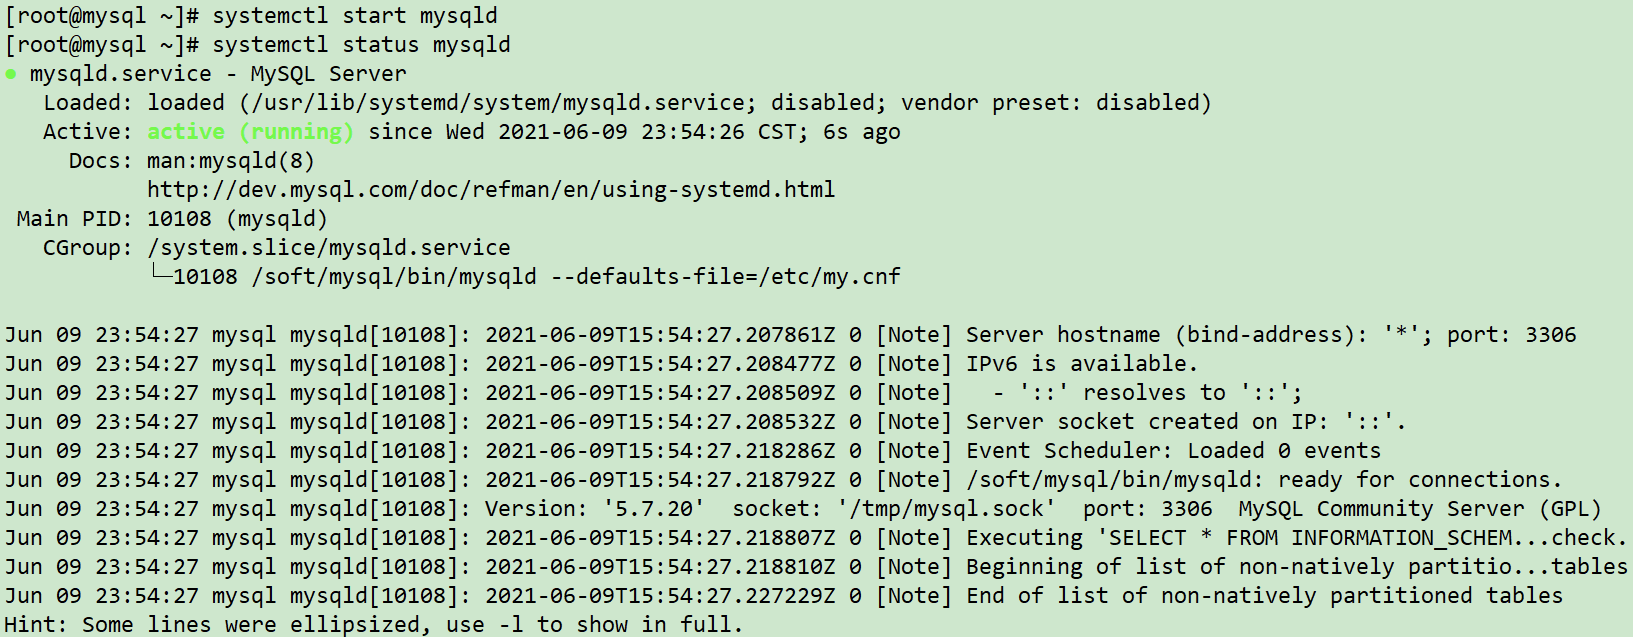Click the 'Event Scheduler: Loaded 0 events' message

1173,451
